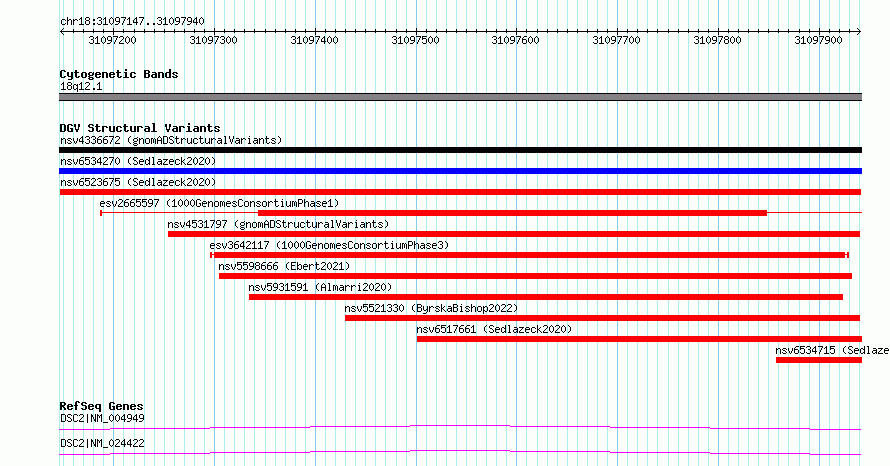This screenshot has height=466, width=890.
Task: Click the ruler's left arrowhead
Action: click(62, 32)
